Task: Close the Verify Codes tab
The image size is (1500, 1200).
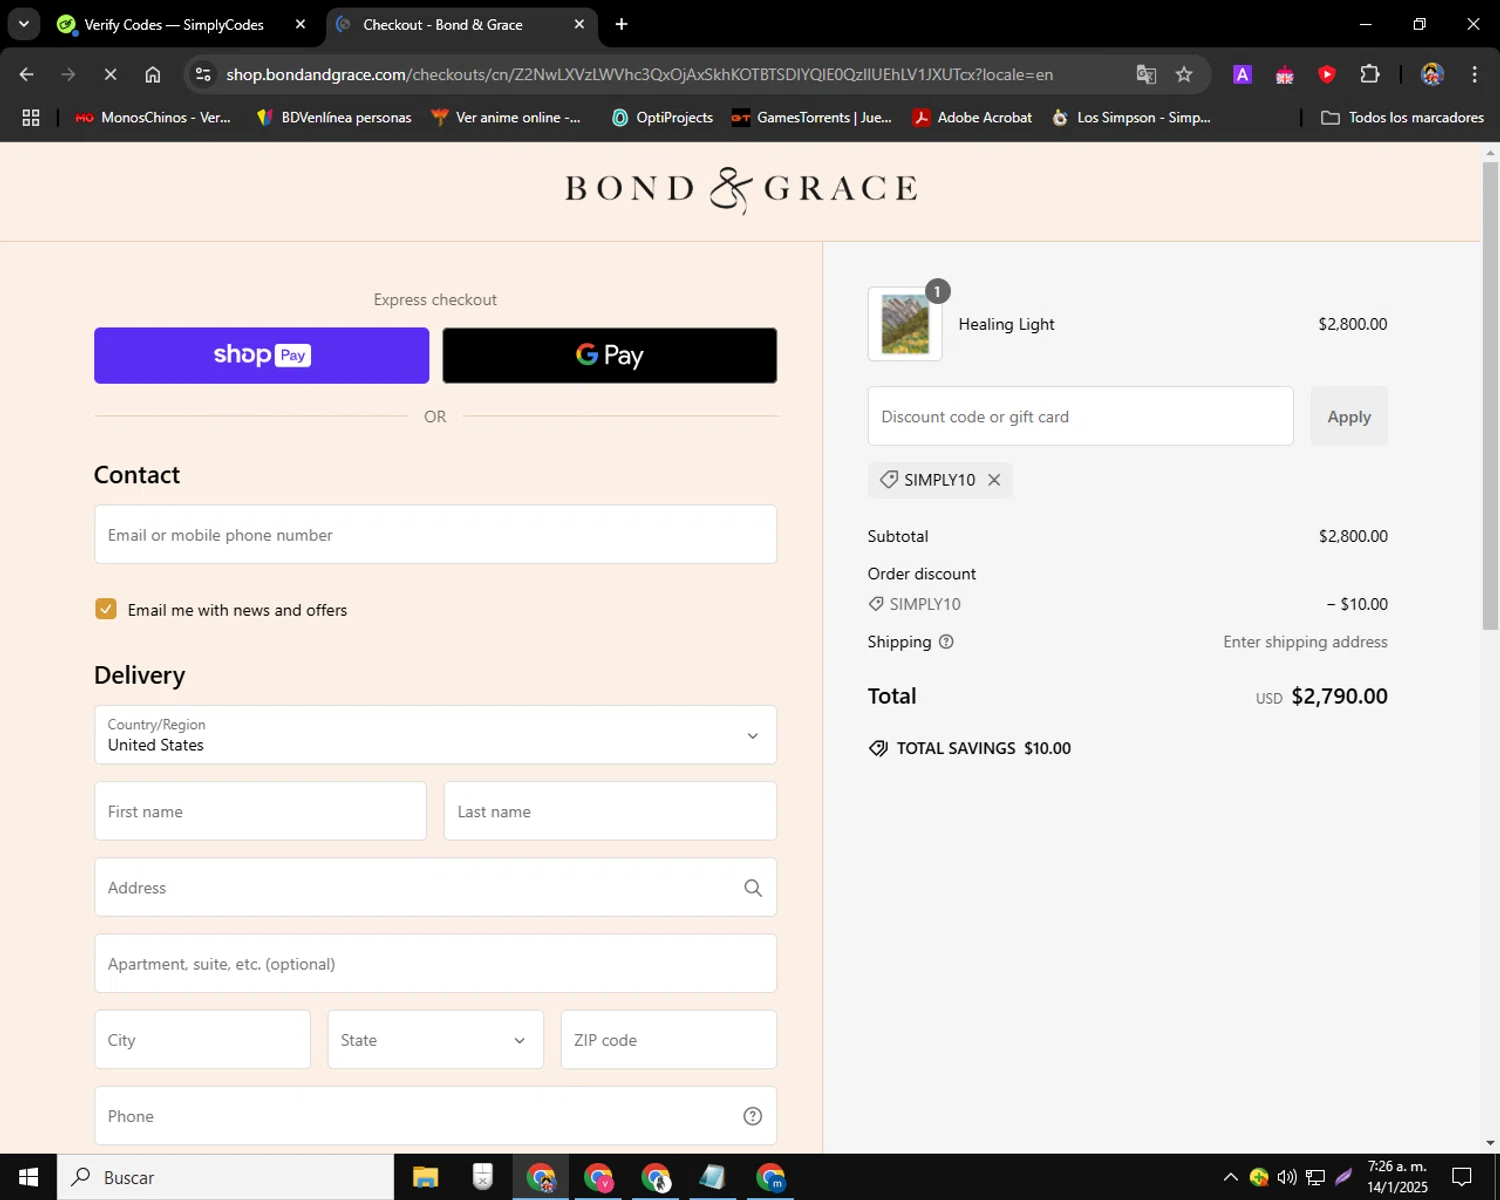Action: 300,24
